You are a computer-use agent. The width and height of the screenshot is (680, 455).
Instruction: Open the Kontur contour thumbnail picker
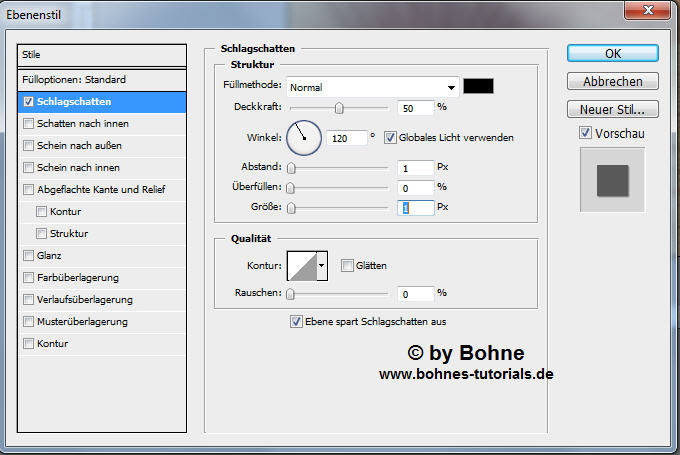301,265
